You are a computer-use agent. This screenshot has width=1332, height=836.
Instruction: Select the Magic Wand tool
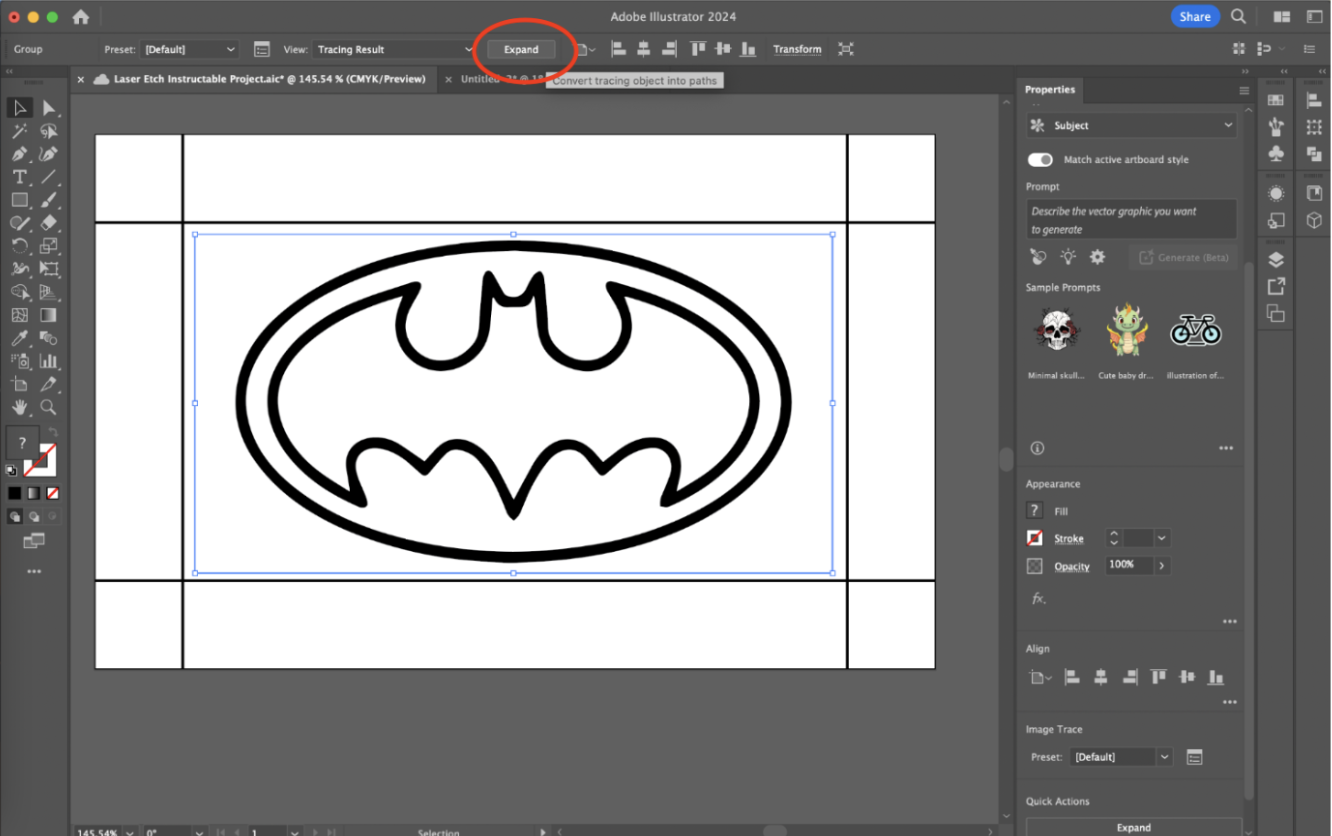click(x=19, y=131)
